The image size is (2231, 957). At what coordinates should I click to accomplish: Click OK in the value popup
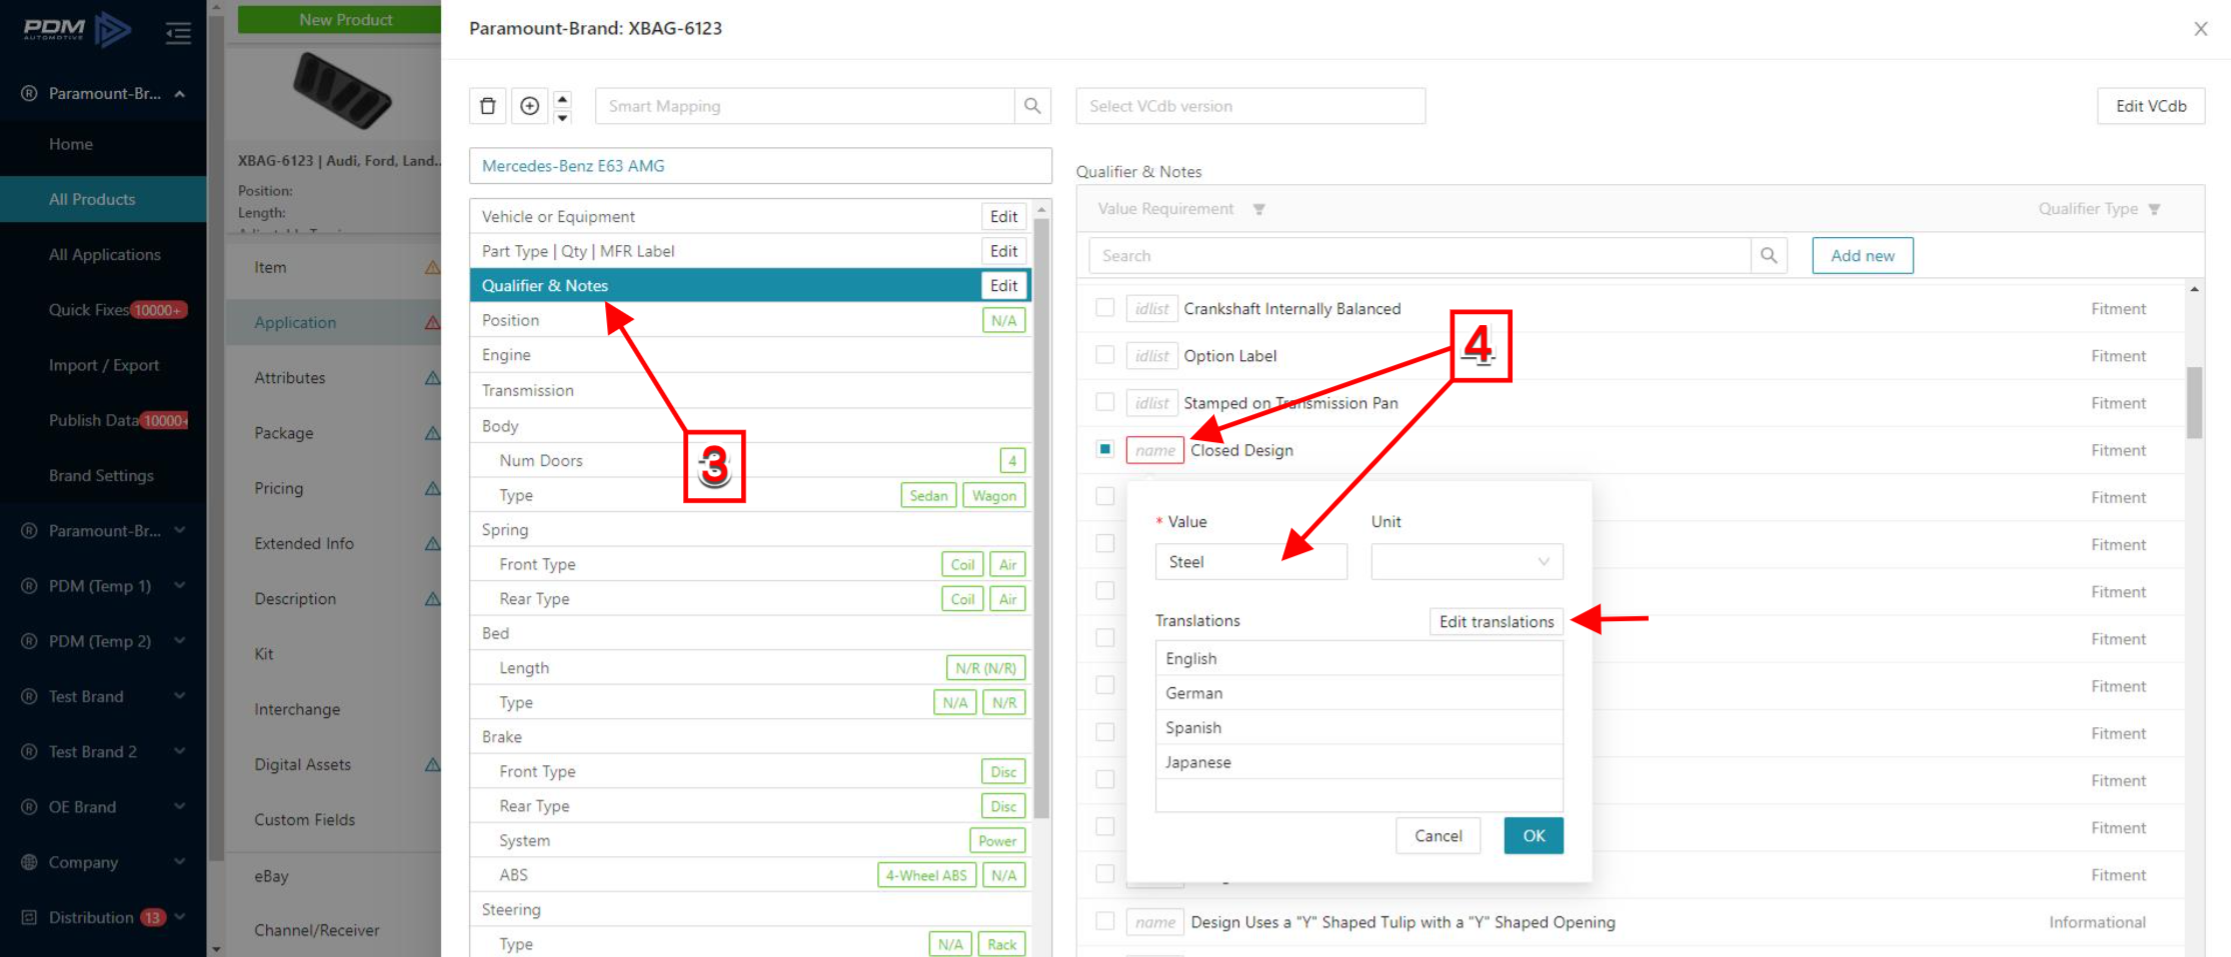(x=1534, y=836)
